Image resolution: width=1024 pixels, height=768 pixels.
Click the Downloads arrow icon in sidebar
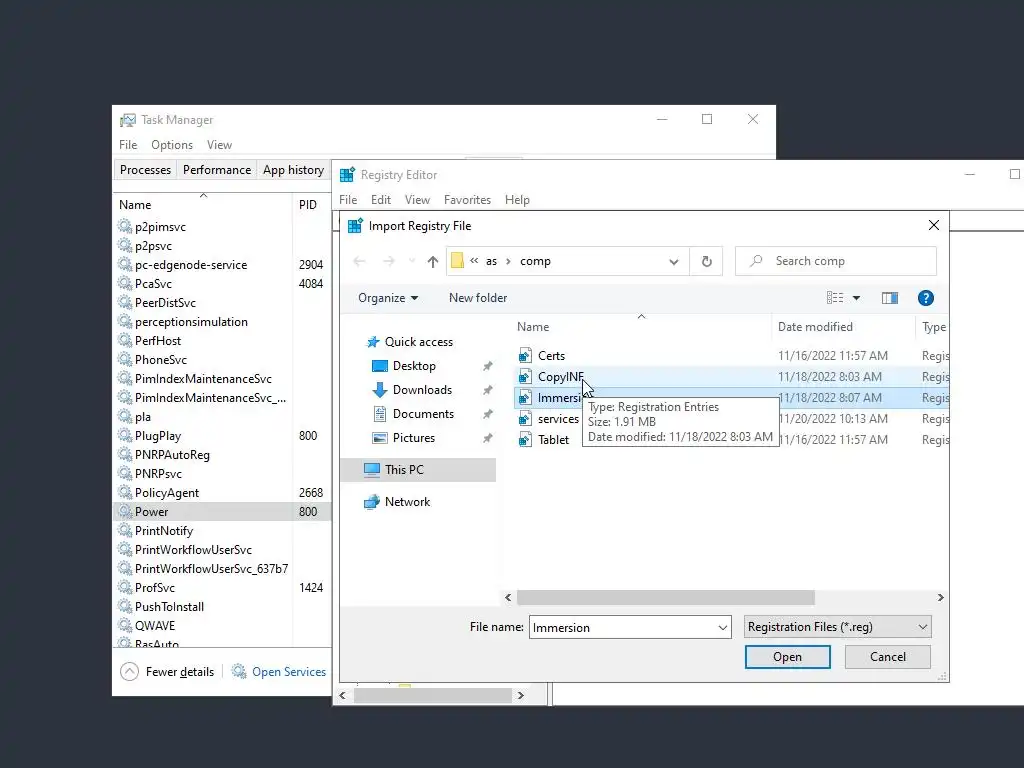[379, 390]
